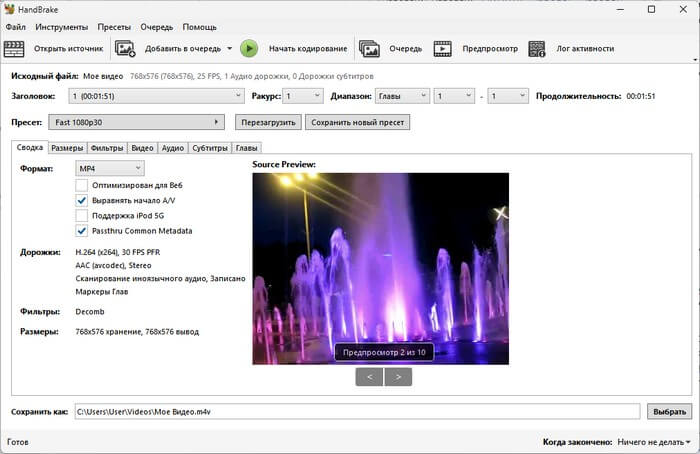Image resolution: width=700 pixels, height=454 pixels.
Task: Enable Поддержка iPod 5G checkbox
Action: (x=81, y=216)
